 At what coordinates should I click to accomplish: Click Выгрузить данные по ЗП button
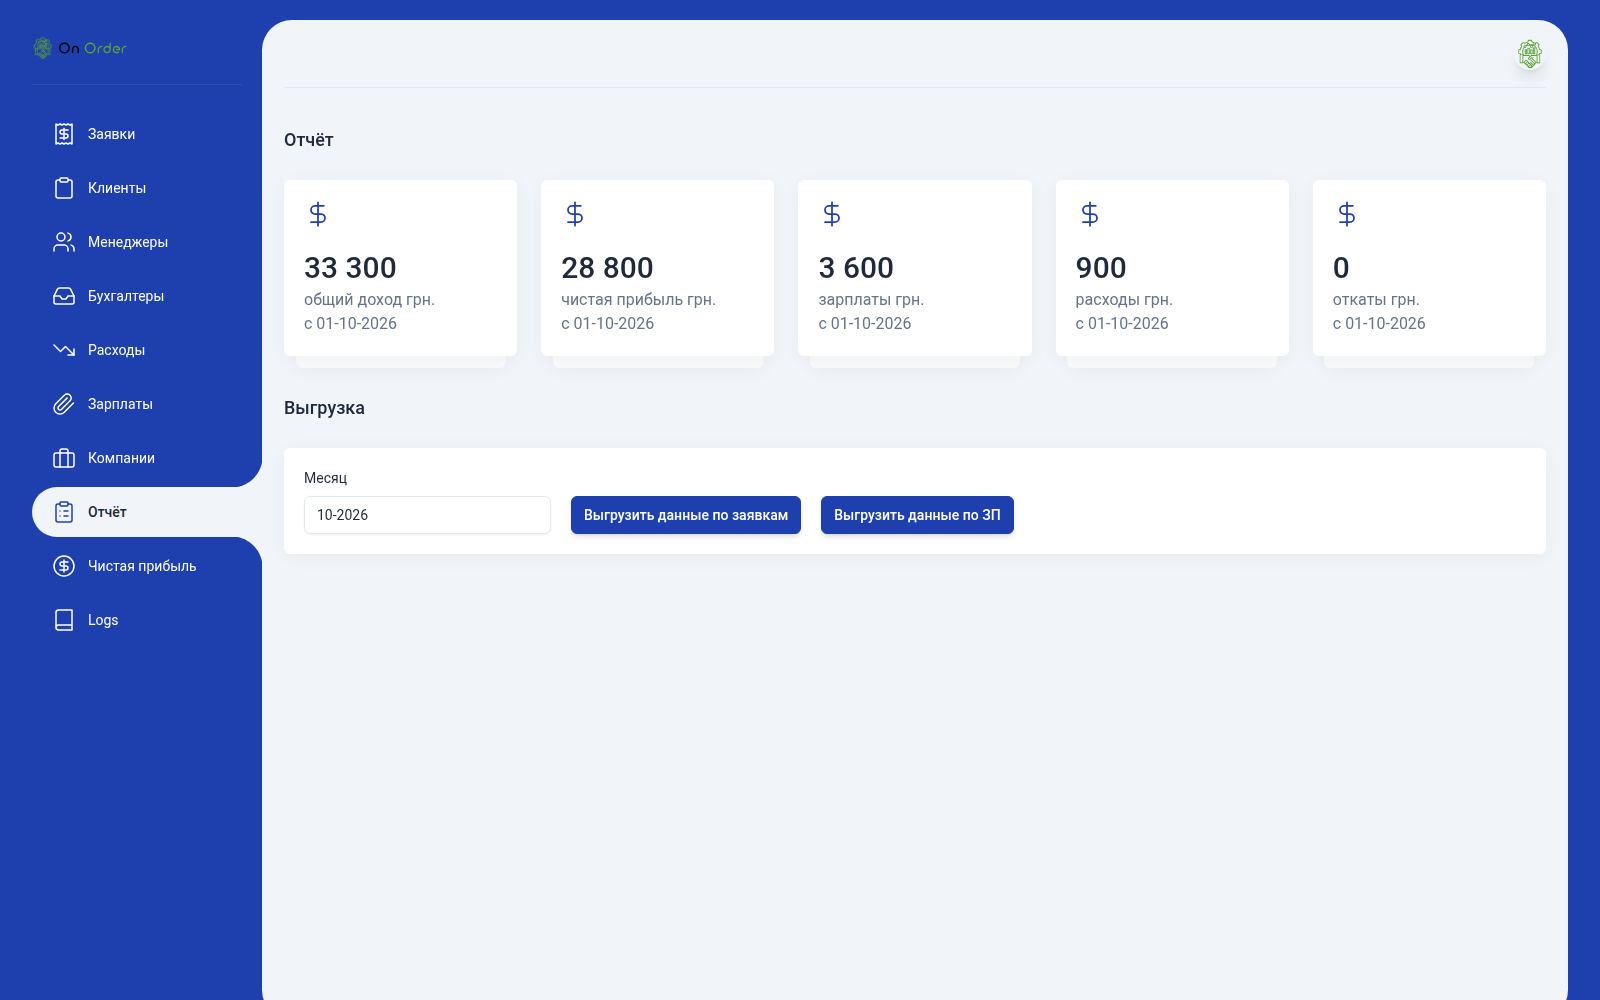[x=917, y=515]
